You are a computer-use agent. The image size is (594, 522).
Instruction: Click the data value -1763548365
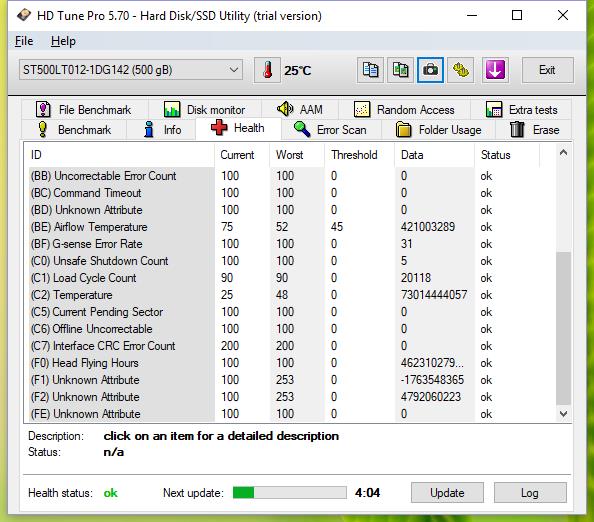tap(432, 380)
